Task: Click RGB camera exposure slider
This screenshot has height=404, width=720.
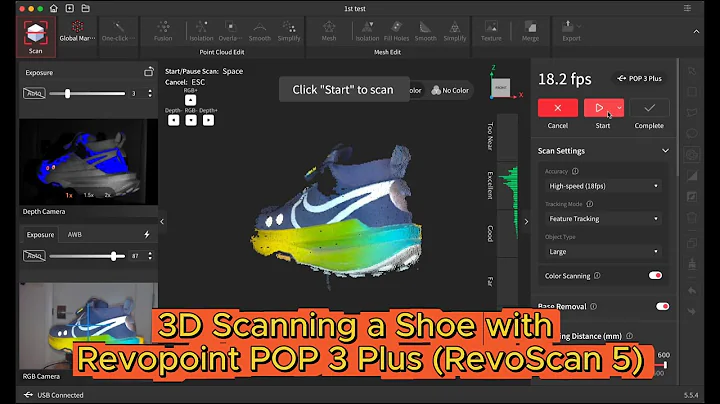Action: coord(87,256)
